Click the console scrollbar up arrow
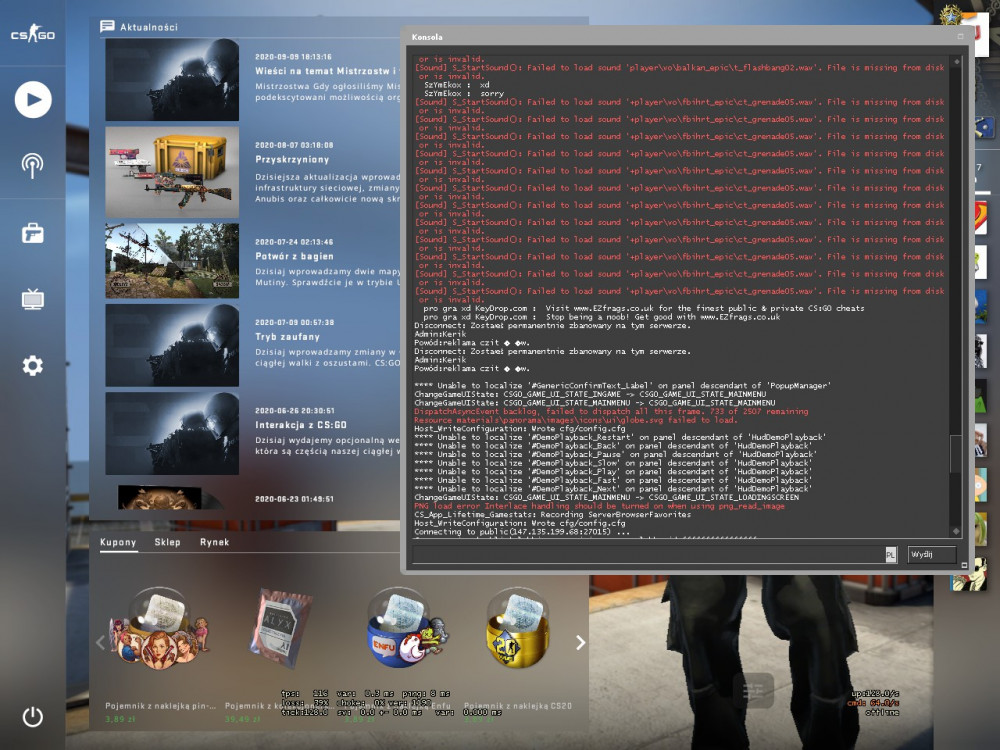 click(956, 62)
